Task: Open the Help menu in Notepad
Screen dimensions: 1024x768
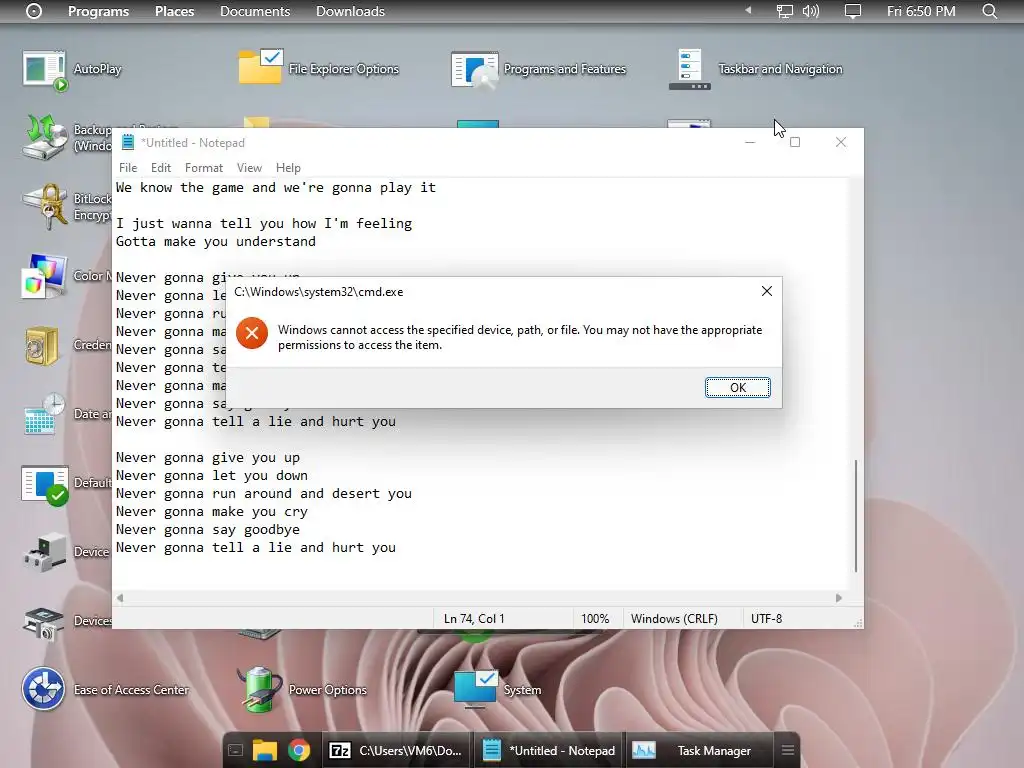Action: [288, 168]
